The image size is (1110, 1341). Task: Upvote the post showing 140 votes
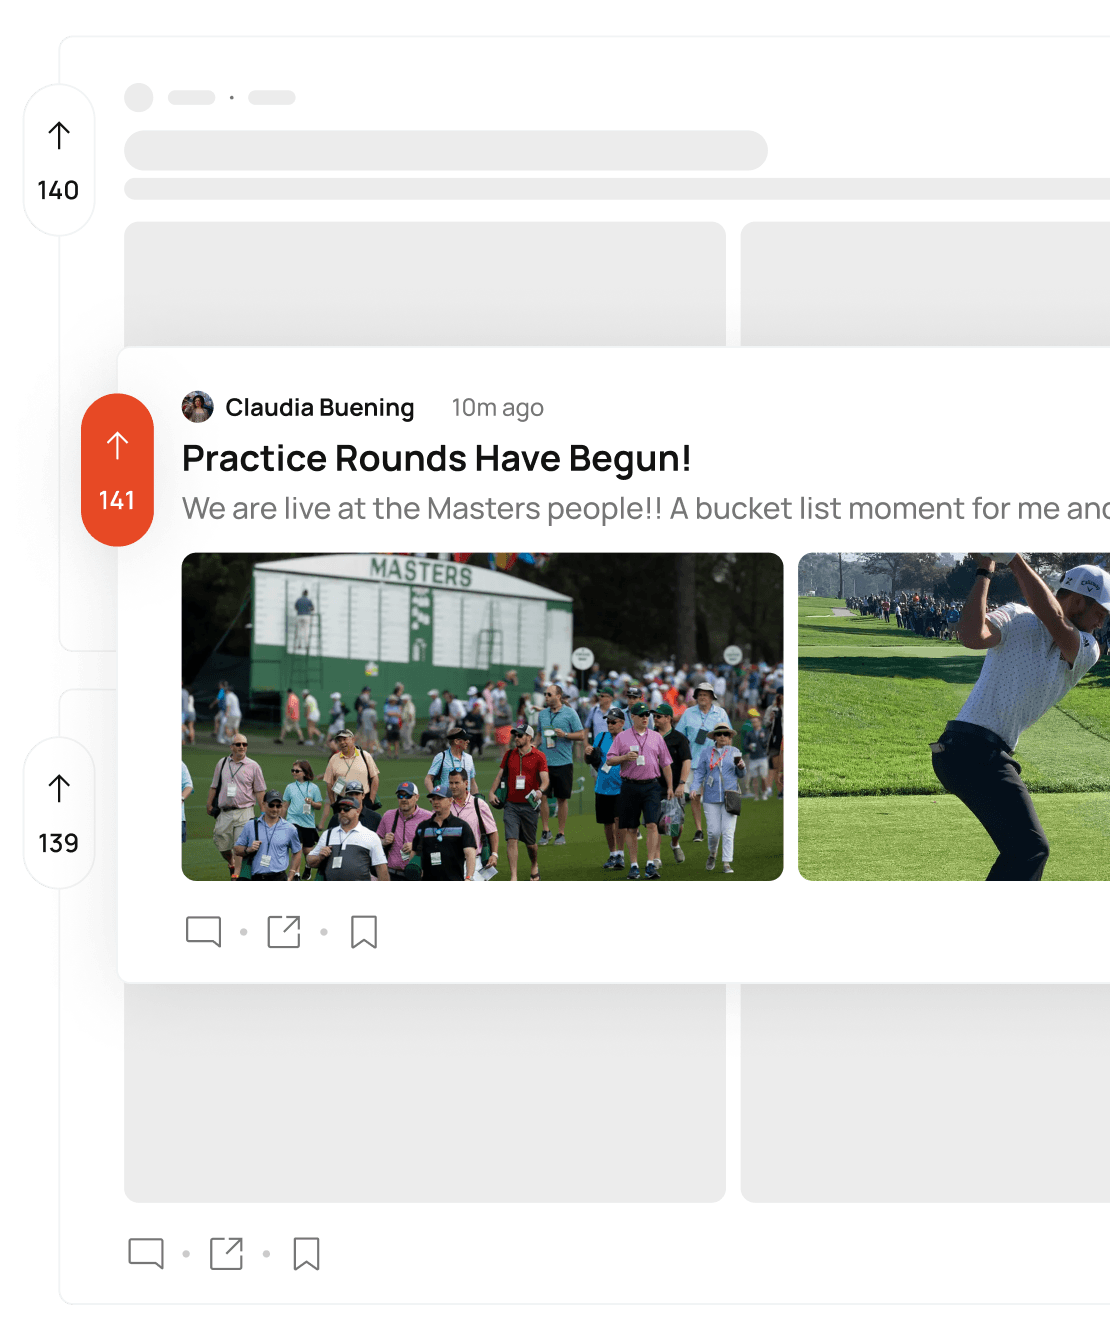(59, 160)
